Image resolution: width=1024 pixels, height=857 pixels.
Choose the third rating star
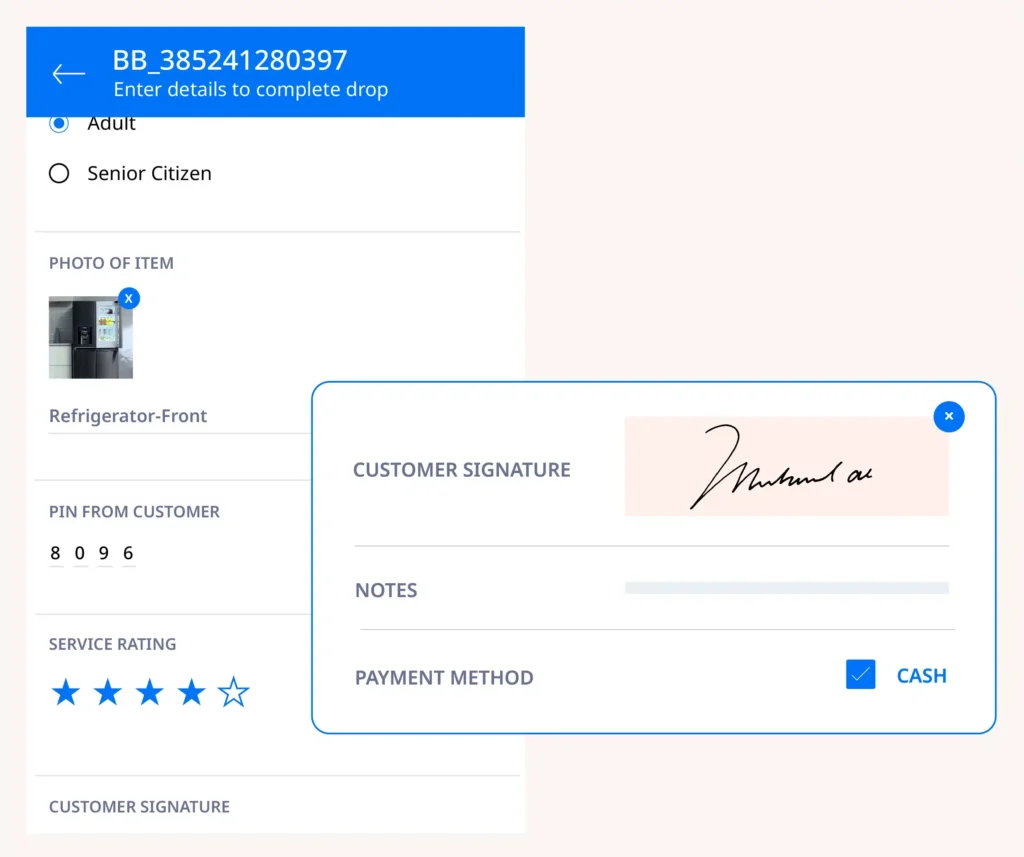(150, 692)
